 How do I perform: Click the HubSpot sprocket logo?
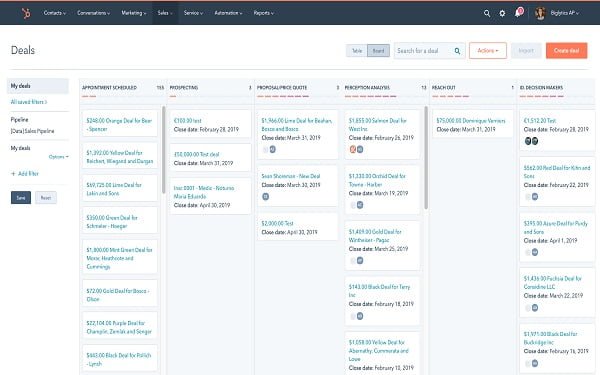tap(26, 13)
